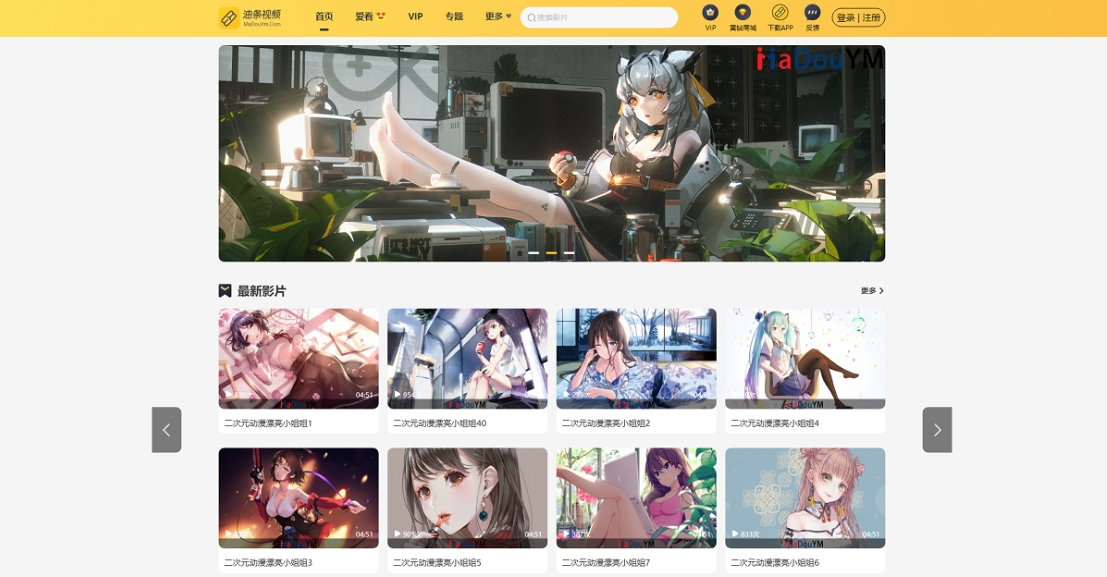The image size is (1107, 577).
Task: Click the 油条视频 site logo
Action: click(x=250, y=17)
